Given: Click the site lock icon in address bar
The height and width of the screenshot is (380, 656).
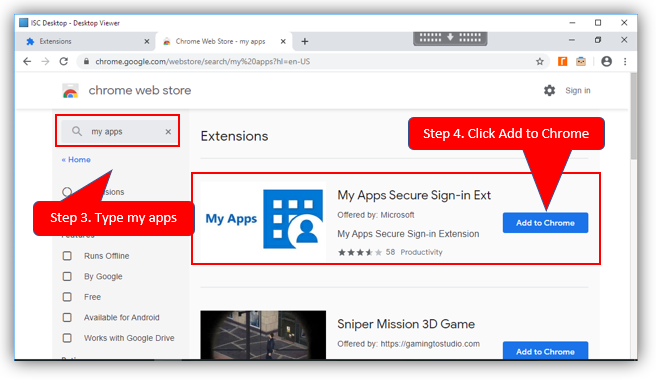Looking at the screenshot, I should [86, 62].
